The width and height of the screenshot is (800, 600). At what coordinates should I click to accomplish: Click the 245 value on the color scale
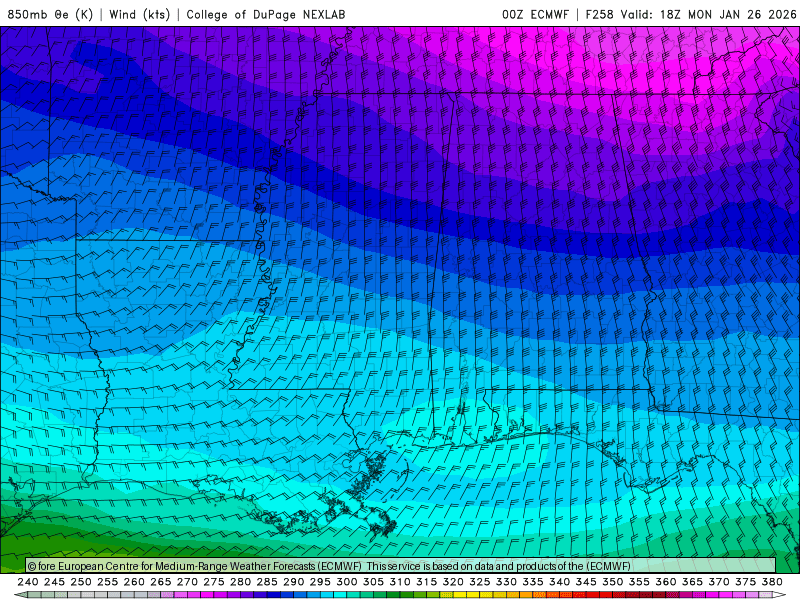tap(54, 582)
